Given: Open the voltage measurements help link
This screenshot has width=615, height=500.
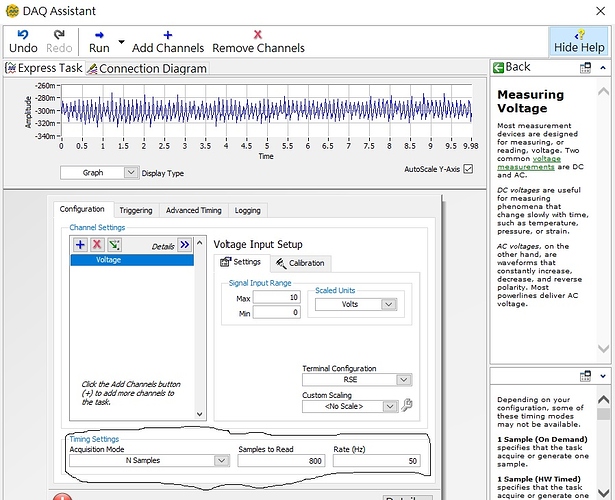Looking at the screenshot, I should click(529, 163).
